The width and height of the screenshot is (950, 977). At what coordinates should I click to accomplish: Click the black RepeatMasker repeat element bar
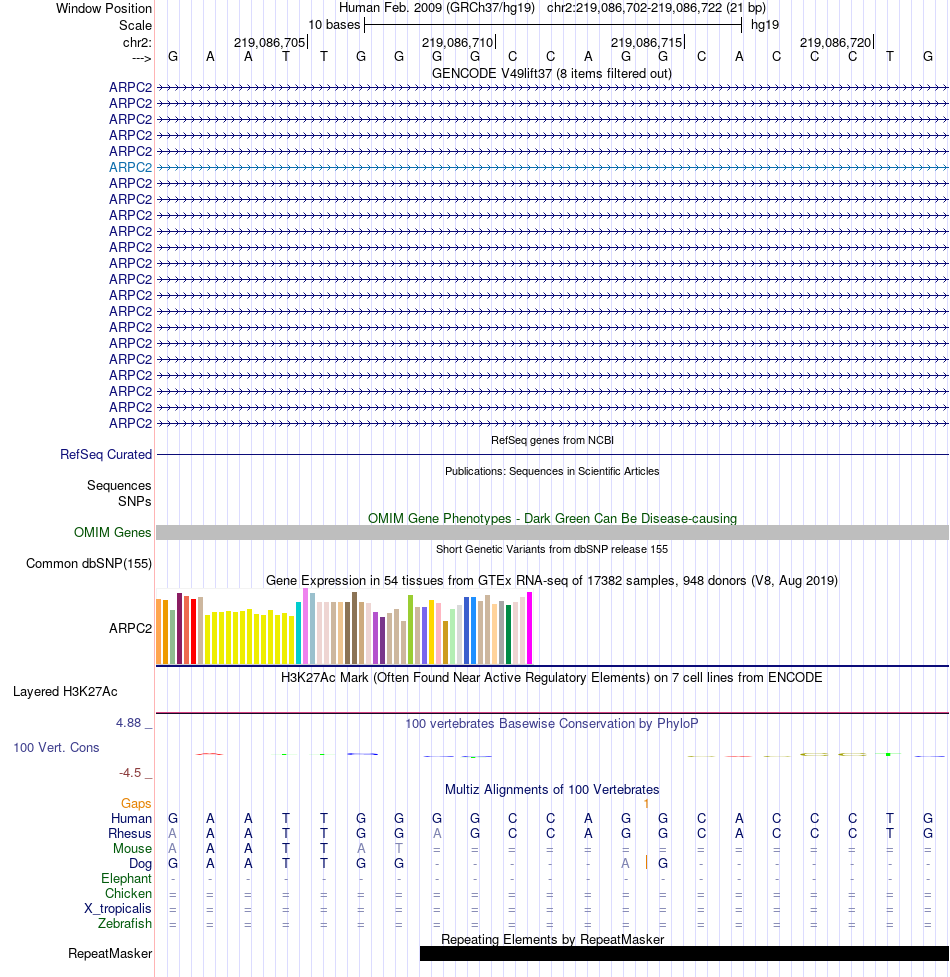click(684, 953)
